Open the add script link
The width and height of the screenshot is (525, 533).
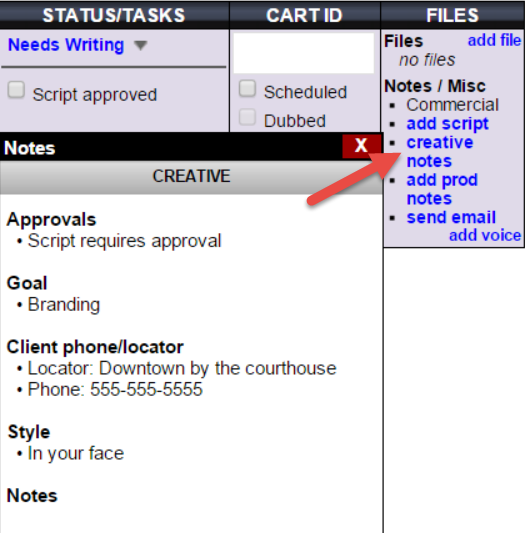tap(447, 124)
